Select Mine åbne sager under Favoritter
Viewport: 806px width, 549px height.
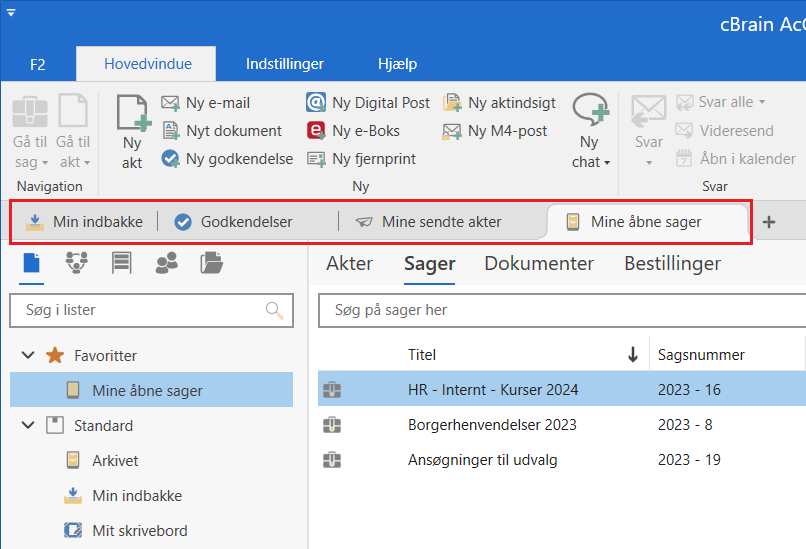[152, 390]
